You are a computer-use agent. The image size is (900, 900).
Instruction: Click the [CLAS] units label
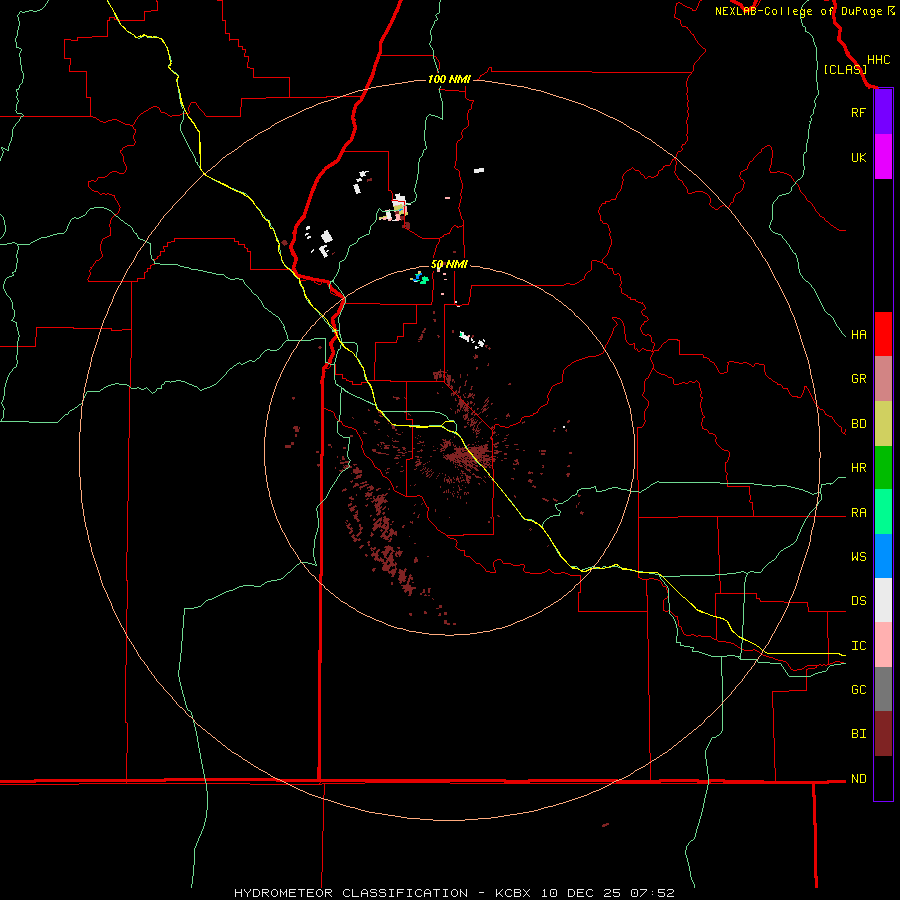tap(845, 69)
